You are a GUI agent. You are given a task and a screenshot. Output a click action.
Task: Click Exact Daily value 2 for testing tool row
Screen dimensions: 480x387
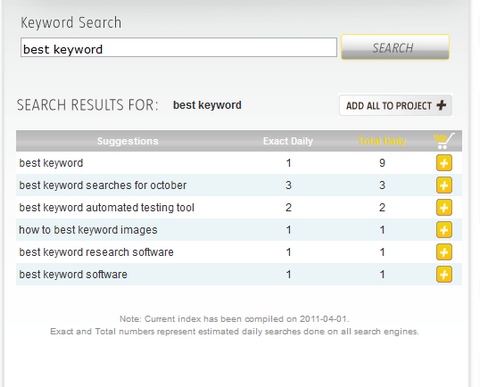click(x=288, y=208)
